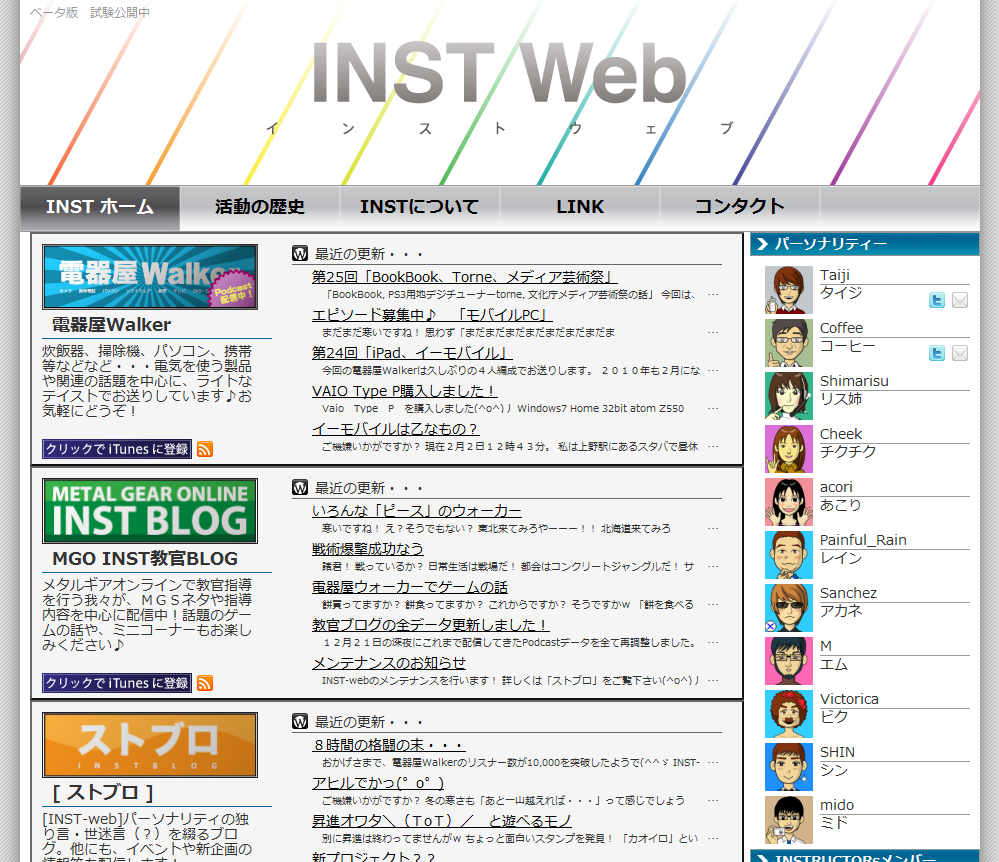Click the name Painful_Rain in sidebar
Image resolution: width=999 pixels, height=862 pixels.
(863, 540)
